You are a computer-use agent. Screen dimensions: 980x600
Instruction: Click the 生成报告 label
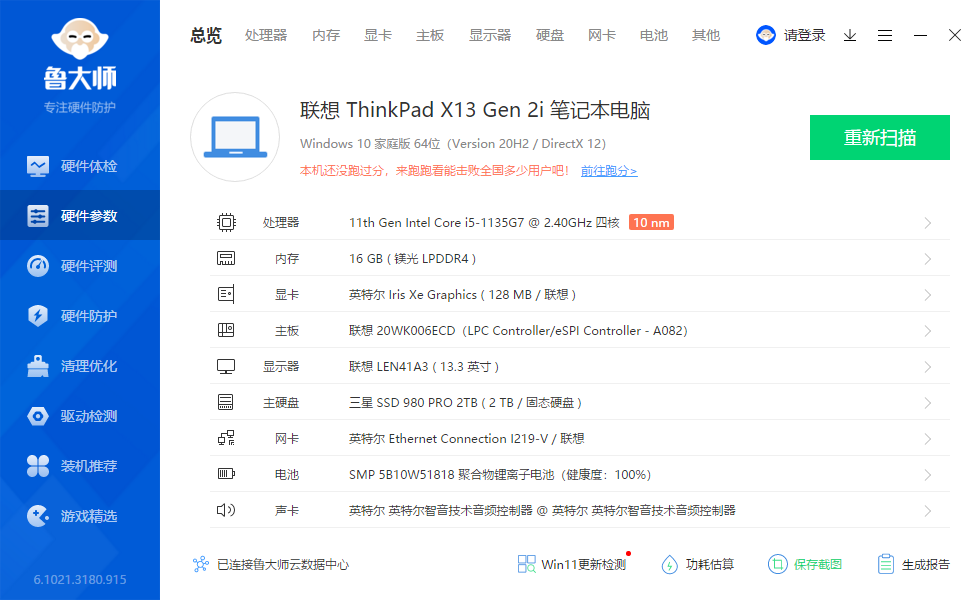926,564
